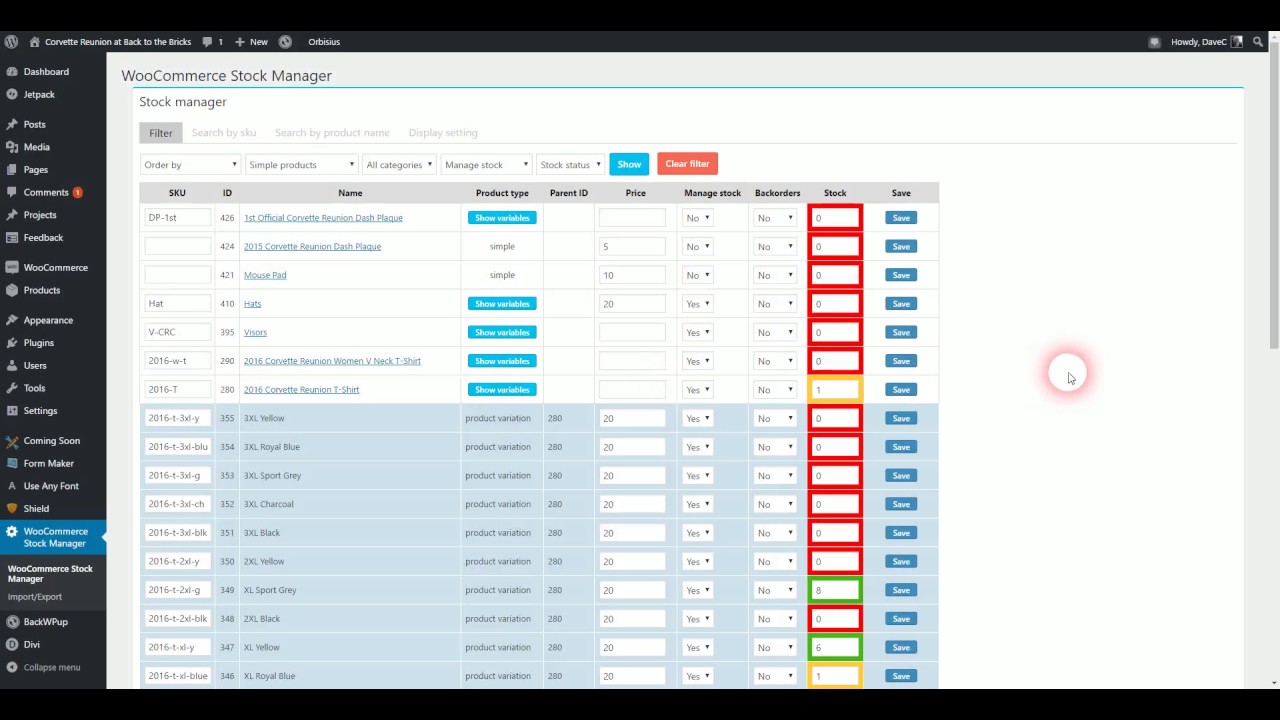Save the Mouse Pad row
Screen dimensions: 1280x720
[x=901, y=275]
